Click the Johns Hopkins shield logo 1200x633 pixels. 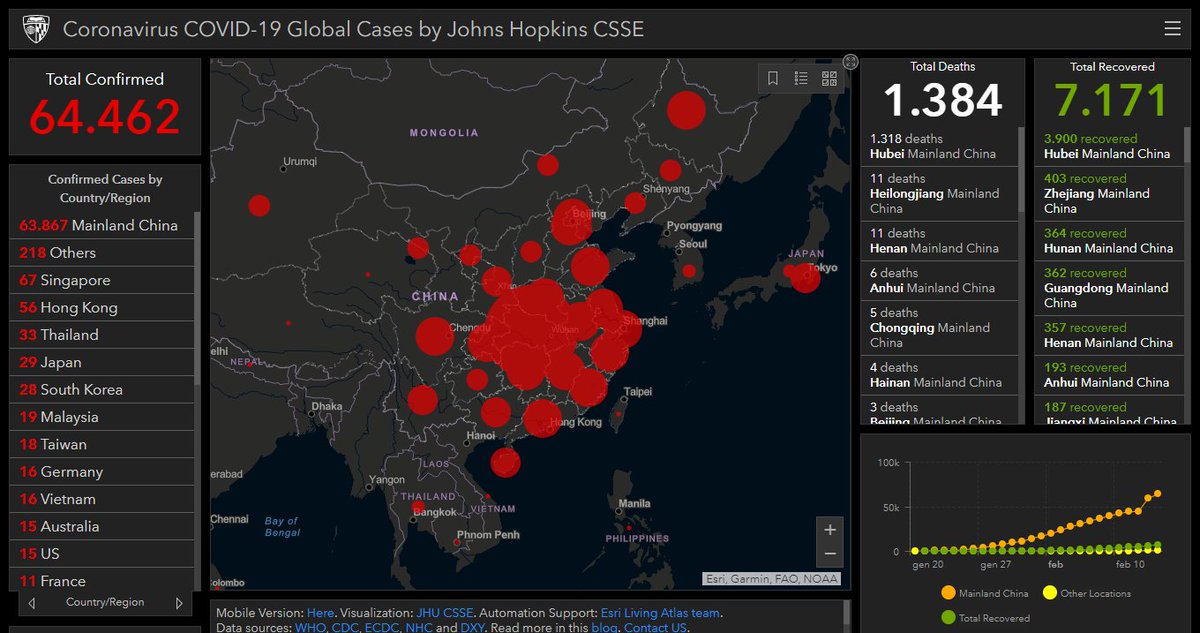(34, 29)
